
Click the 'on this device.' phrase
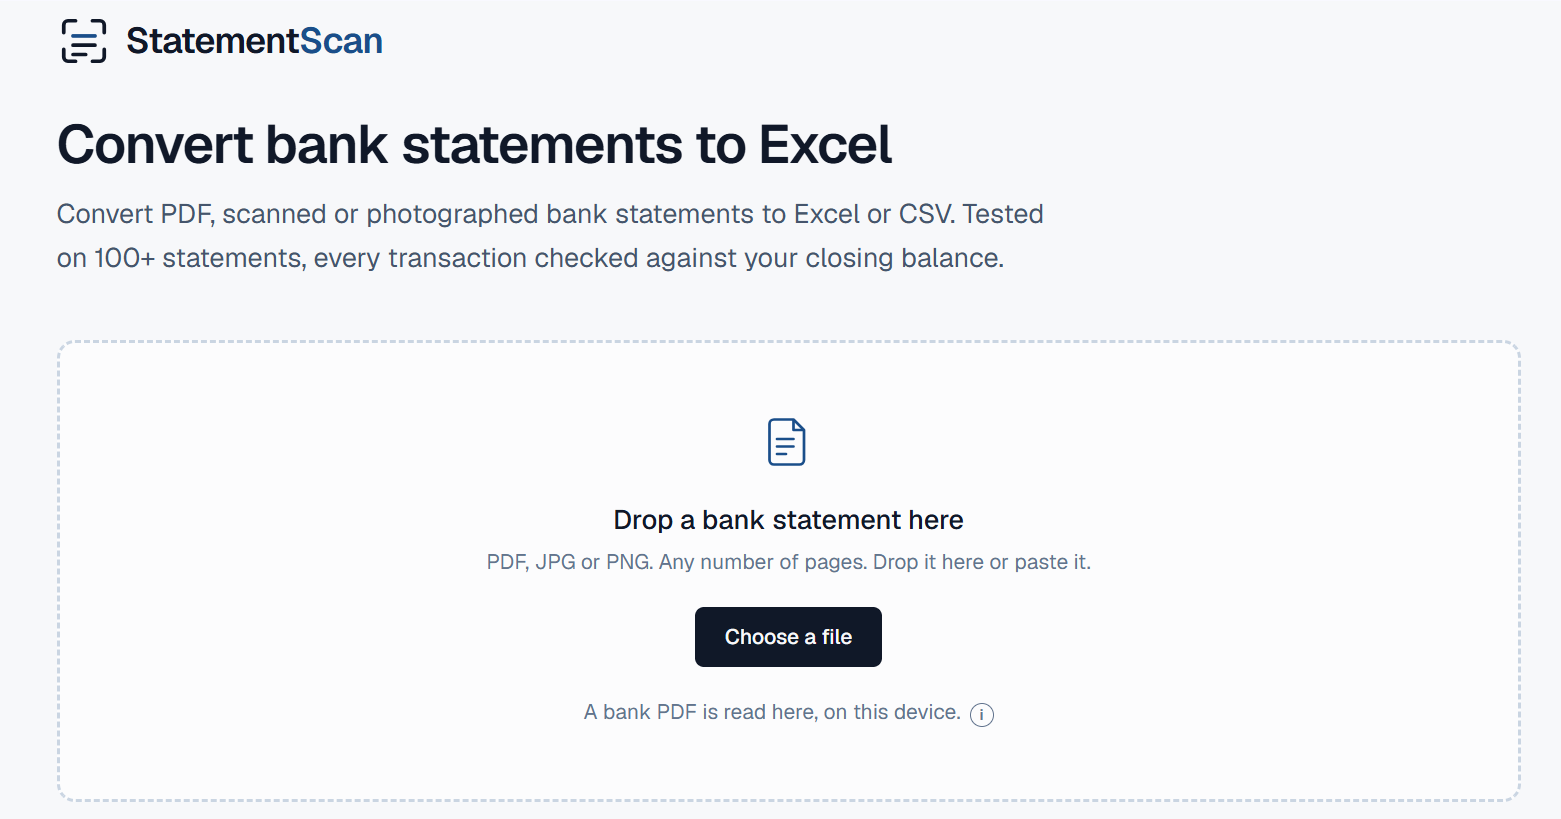click(892, 712)
